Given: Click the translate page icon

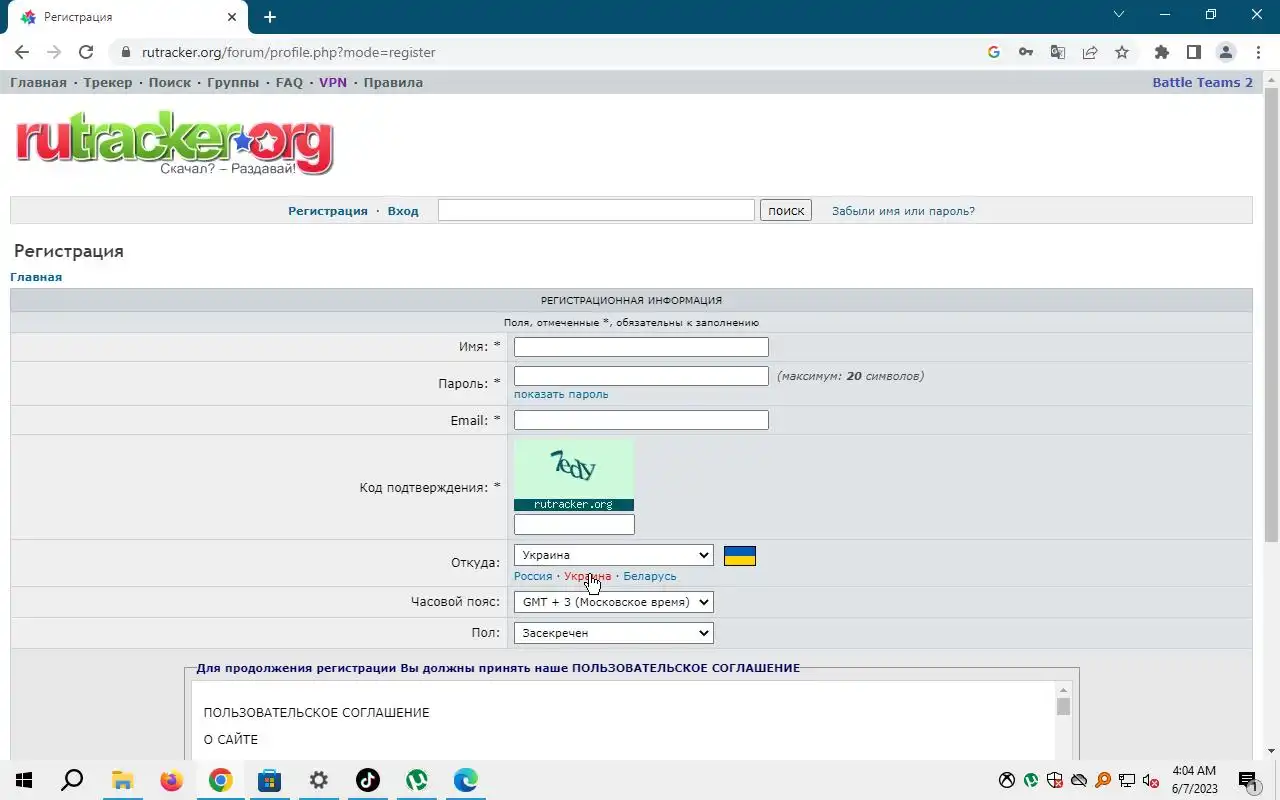Looking at the screenshot, I should click(1058, 52).
